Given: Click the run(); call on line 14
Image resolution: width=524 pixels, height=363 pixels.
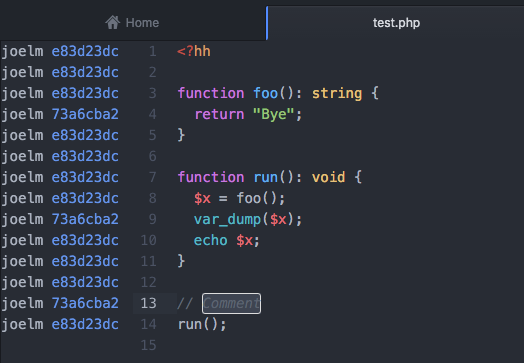Looking at the screenshot, I should coord(202,324).
